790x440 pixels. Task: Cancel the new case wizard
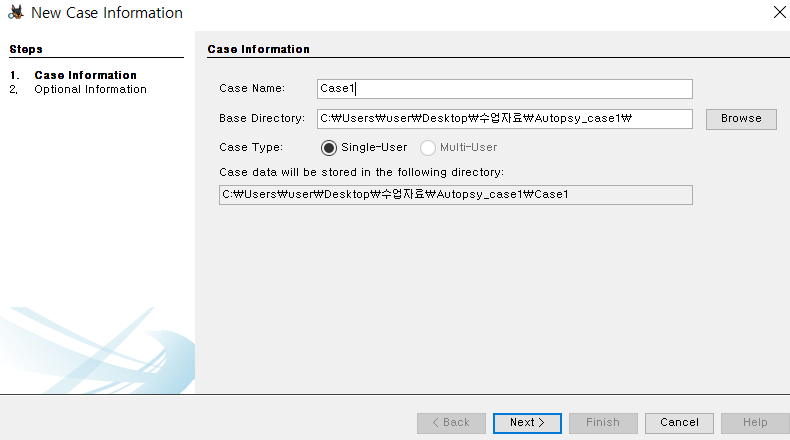[679, 423]
